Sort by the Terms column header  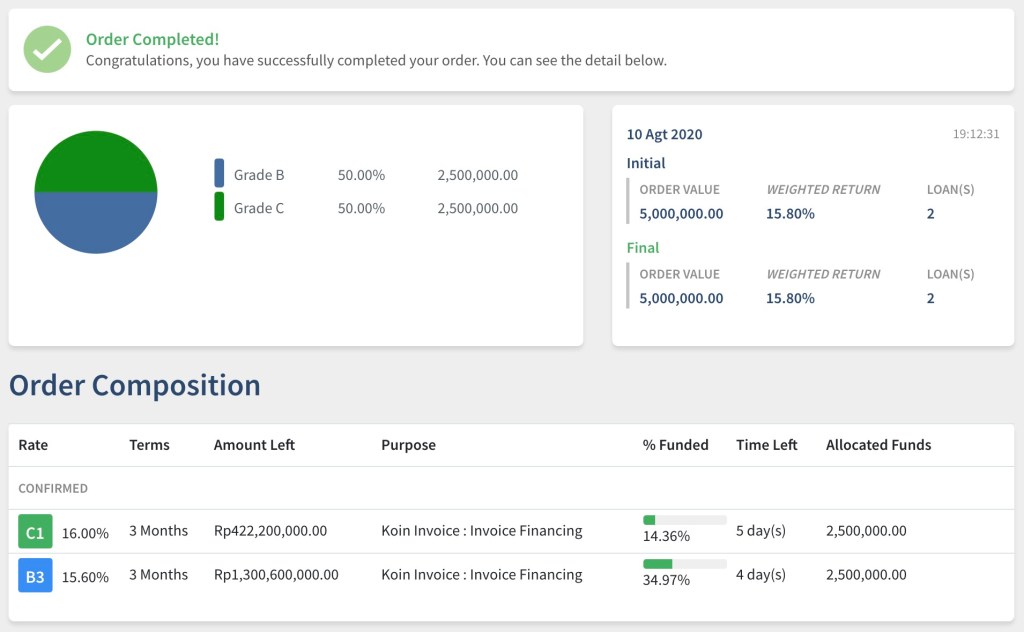149,445
